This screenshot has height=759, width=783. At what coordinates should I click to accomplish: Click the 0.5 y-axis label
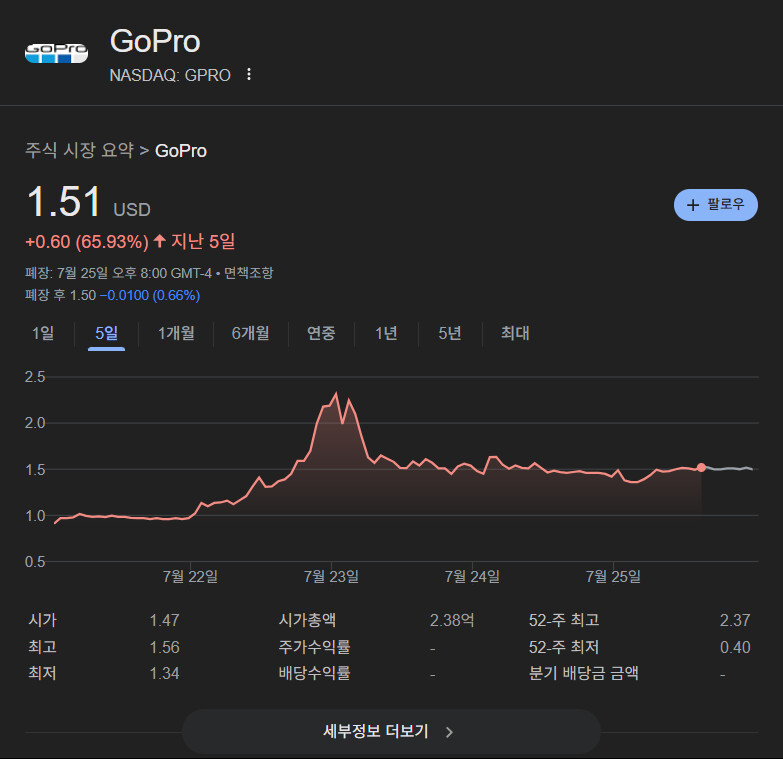(x=35, y=562)
